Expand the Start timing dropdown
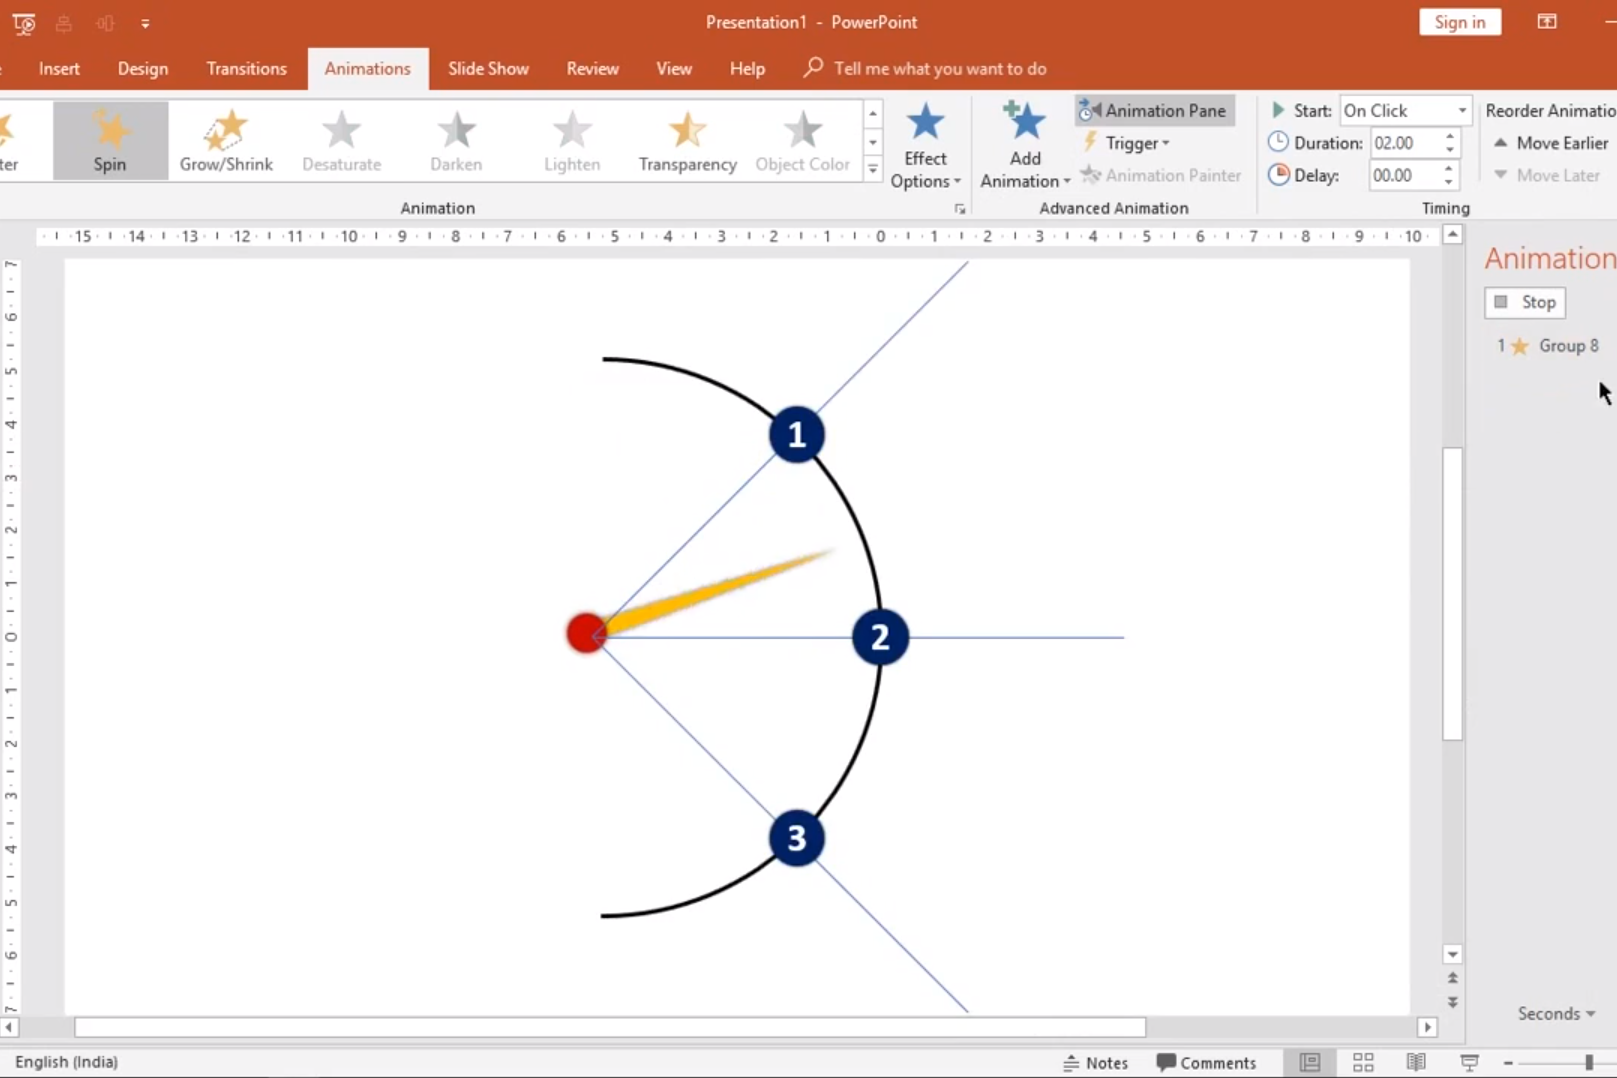 [1461, 111]
